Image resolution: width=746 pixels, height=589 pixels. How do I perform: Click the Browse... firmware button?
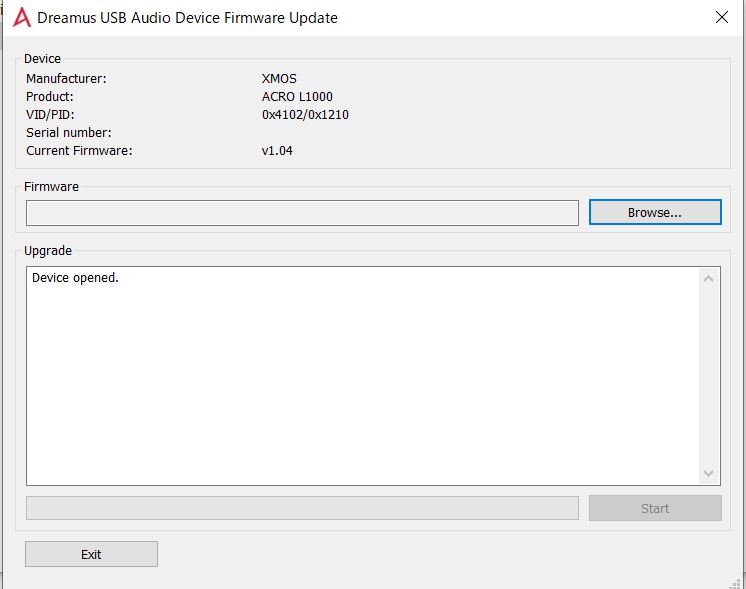point(655,212)
